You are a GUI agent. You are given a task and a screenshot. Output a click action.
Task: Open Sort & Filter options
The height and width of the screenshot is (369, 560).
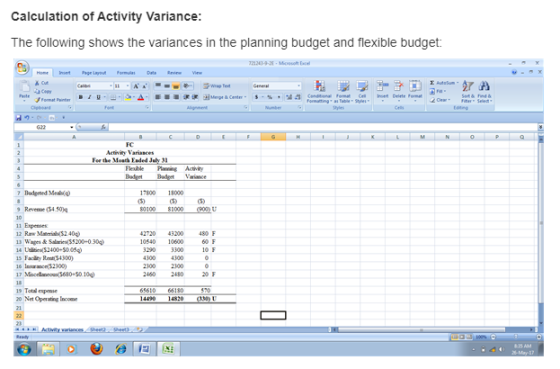pos(468,92)
